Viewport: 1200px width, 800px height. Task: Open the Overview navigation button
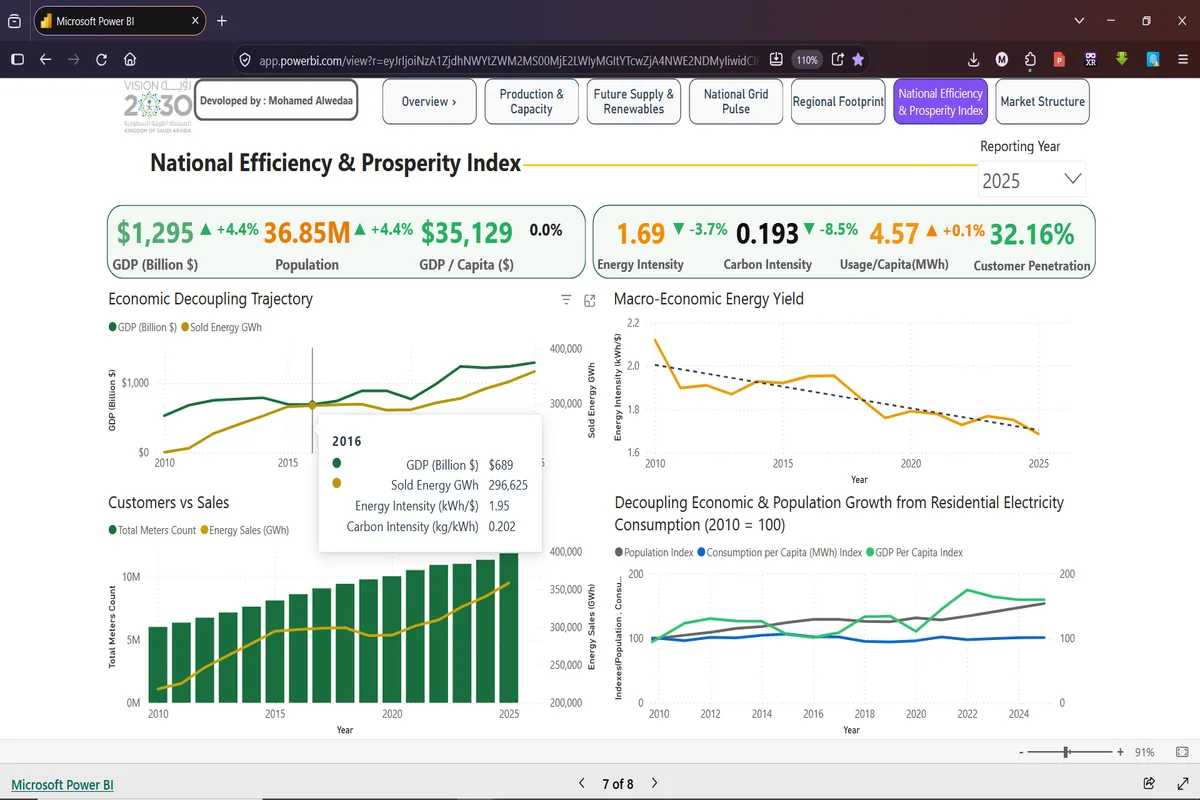point(429,102)
